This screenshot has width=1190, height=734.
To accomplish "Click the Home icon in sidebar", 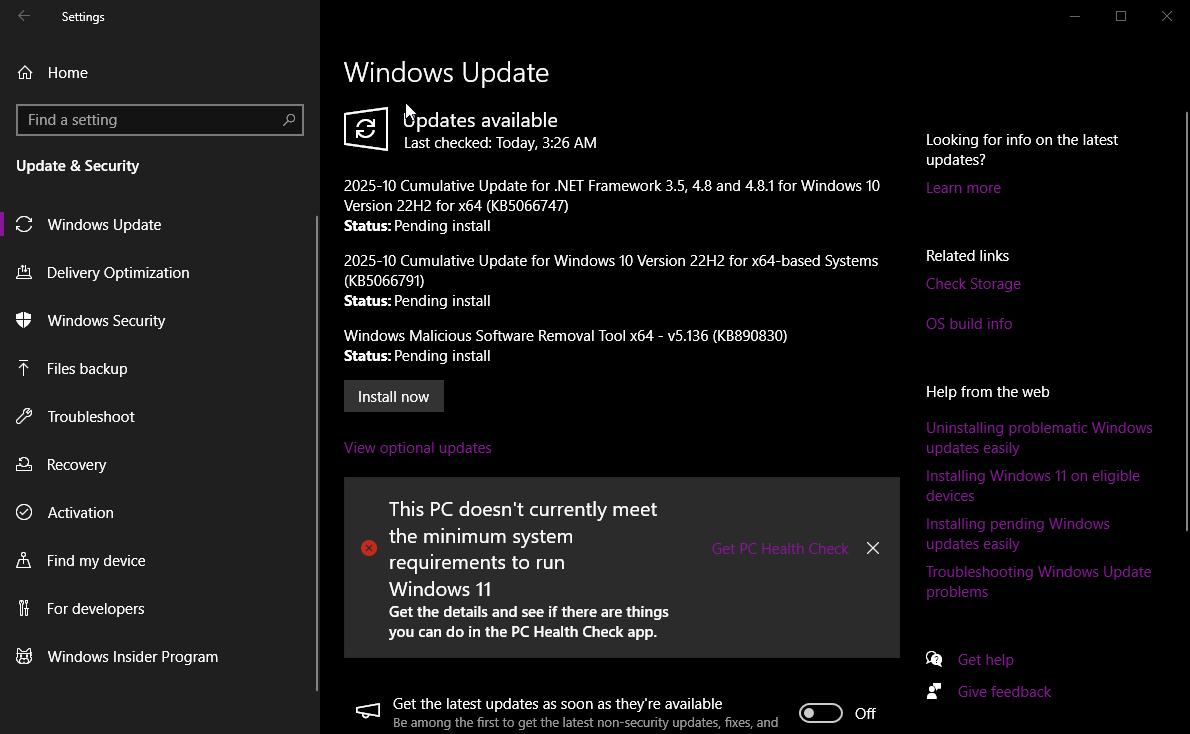I will pos(25,73).
